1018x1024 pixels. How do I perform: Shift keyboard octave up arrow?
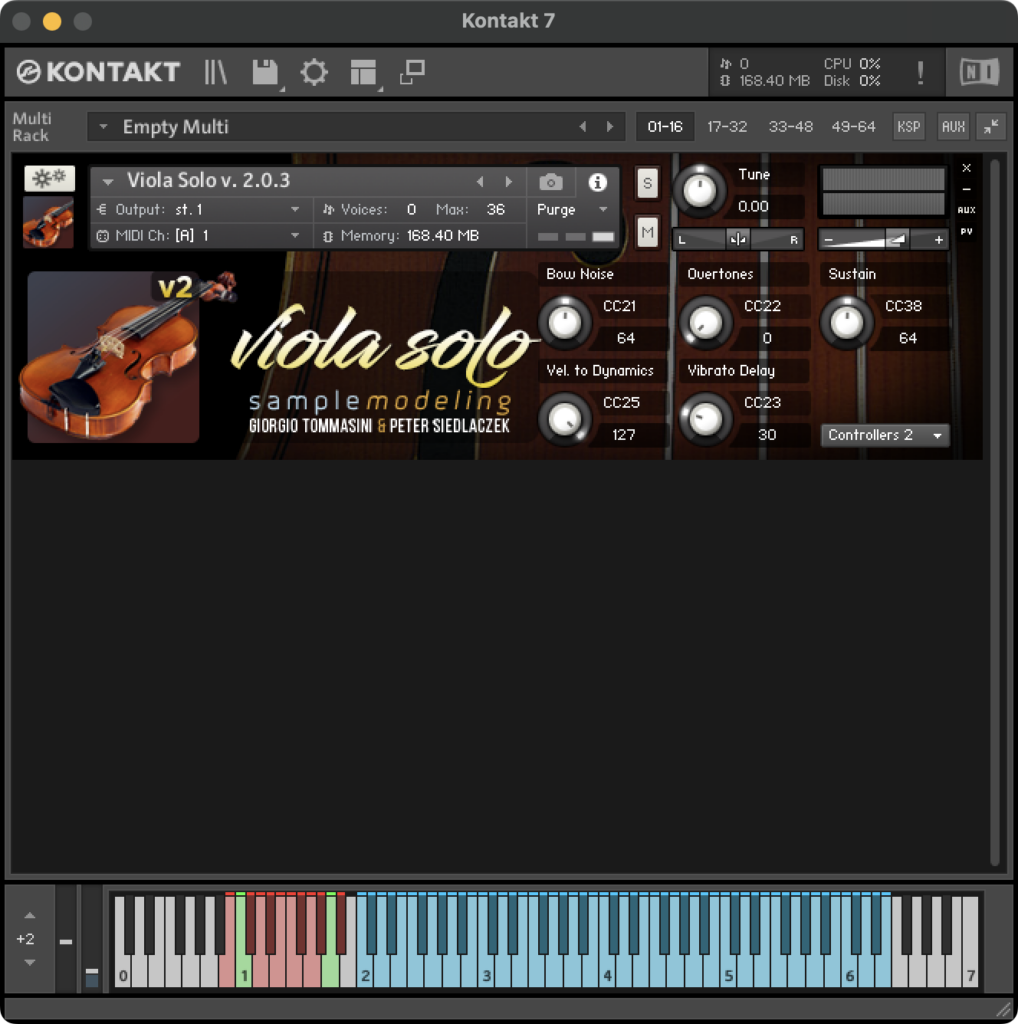pos(30,916)
